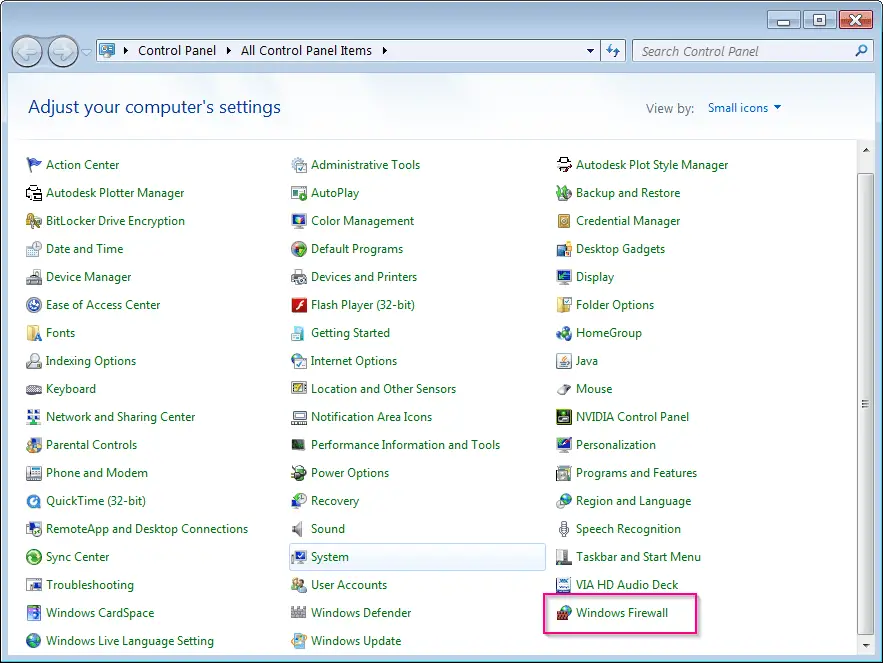Open Network and Sharing Center link
This screenshot has width=883, height=663.
pyautogui.click(x=121, y=417)
